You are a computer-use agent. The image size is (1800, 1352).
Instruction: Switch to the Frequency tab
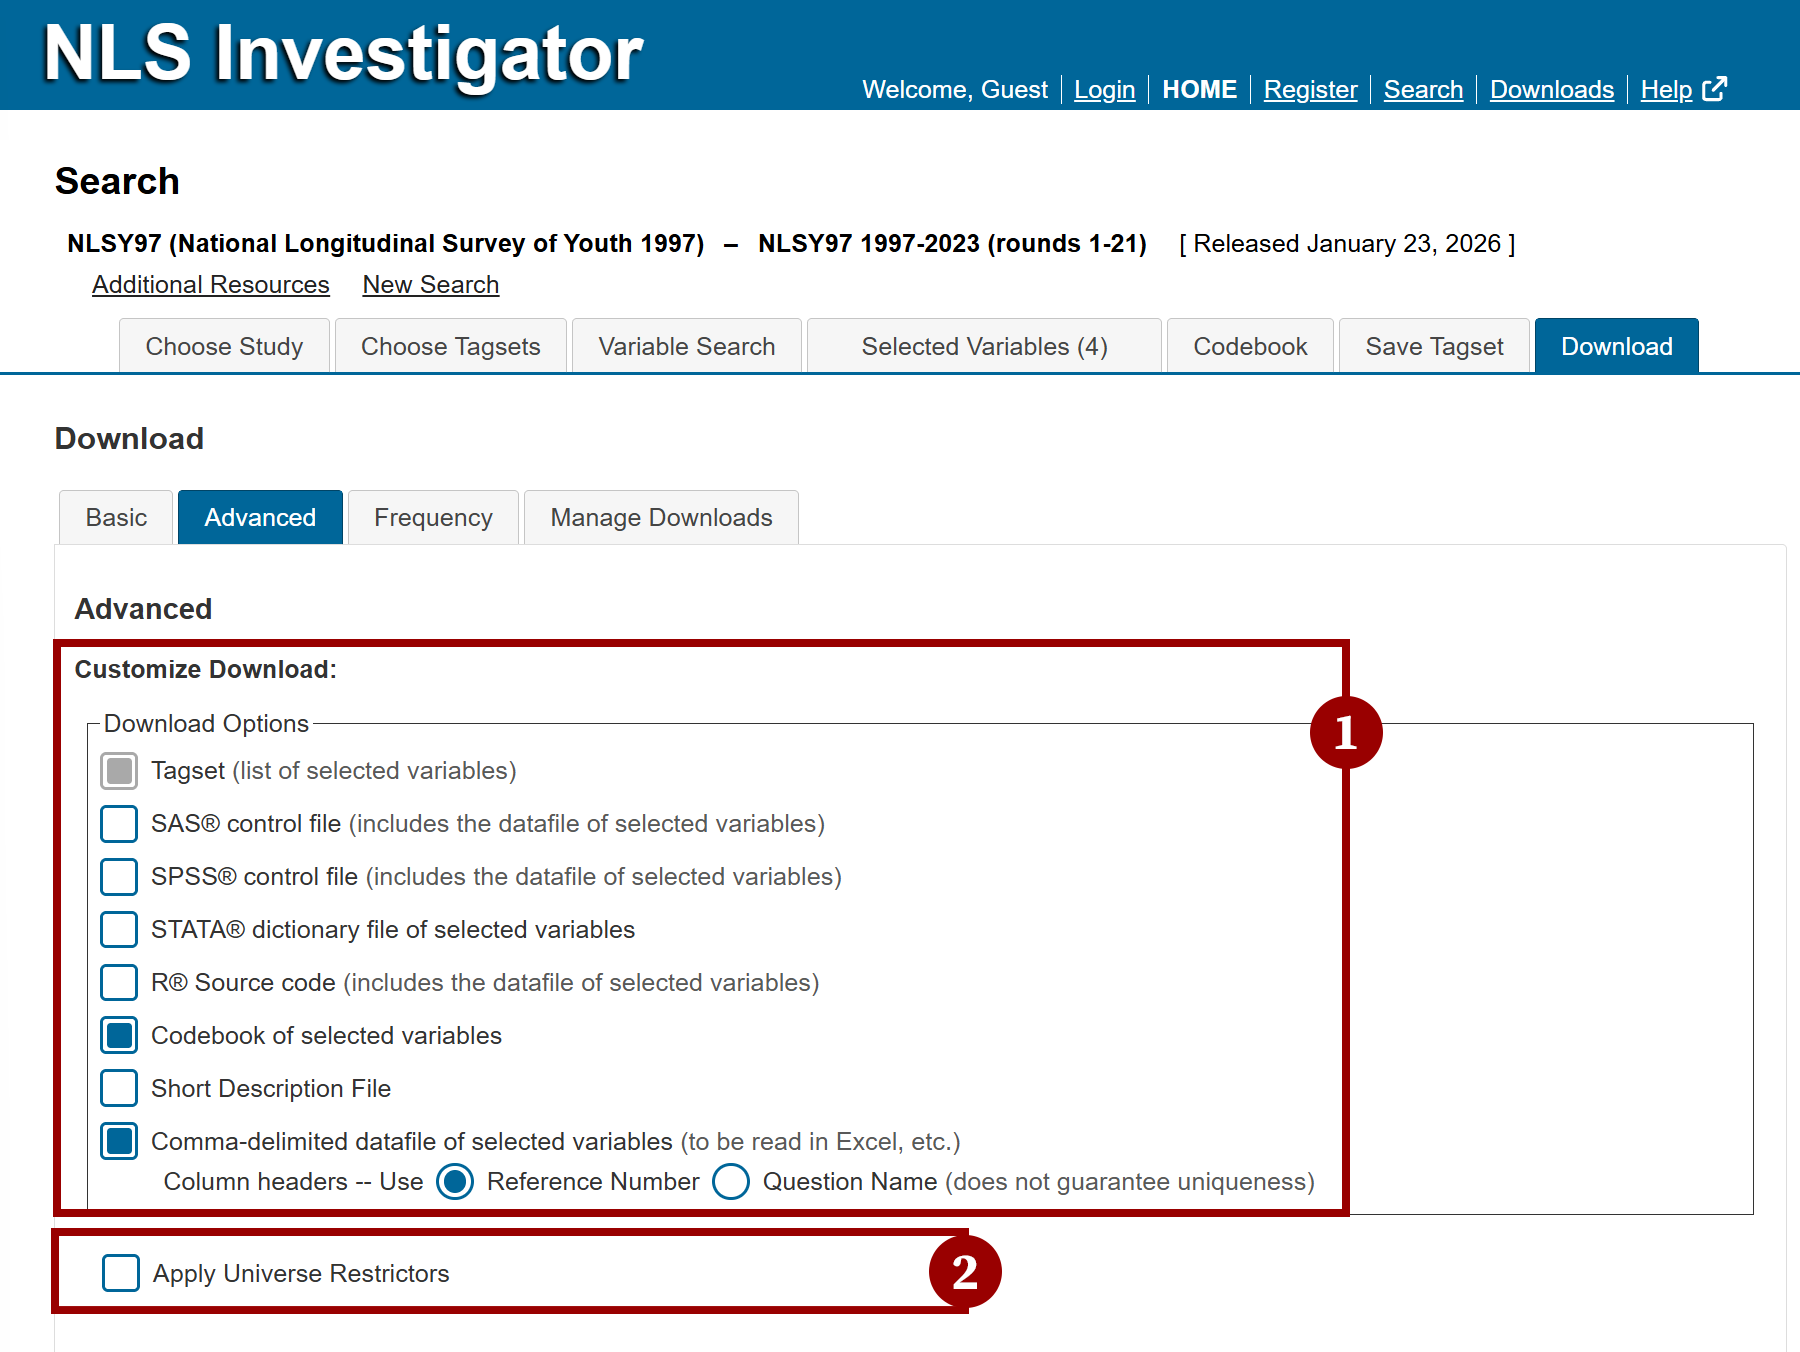pyautogui.click(x=433, y=517)
